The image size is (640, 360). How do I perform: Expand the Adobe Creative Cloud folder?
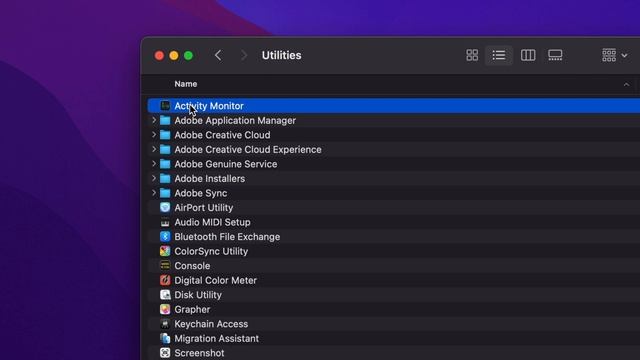click(x=154, y=135)
